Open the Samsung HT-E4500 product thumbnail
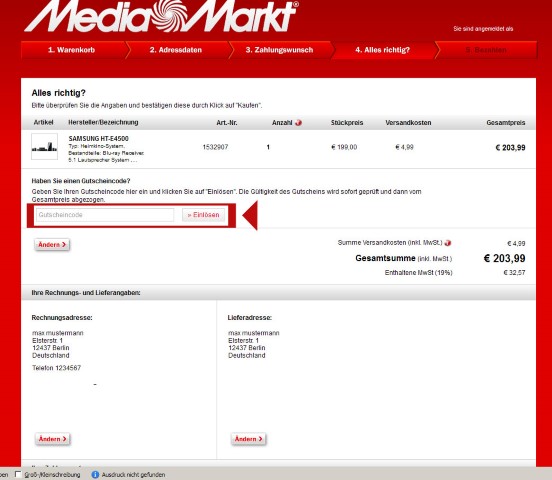This screenshot has width=552, height=480. (x=44, y=147)
